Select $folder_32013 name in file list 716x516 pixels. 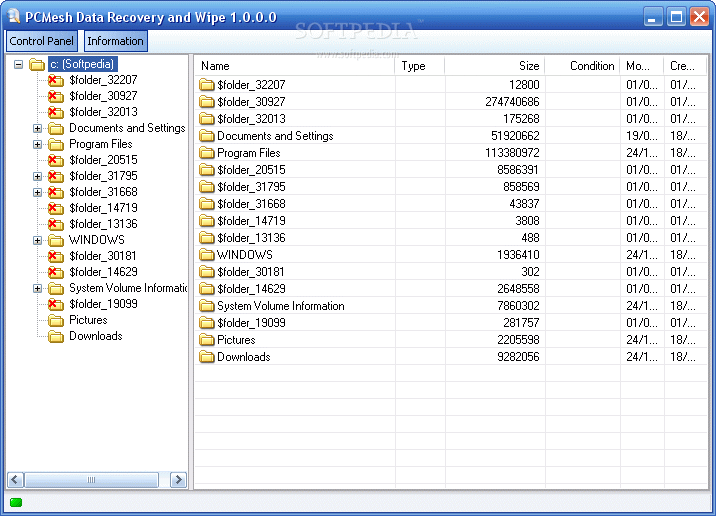tap(251, 119)
